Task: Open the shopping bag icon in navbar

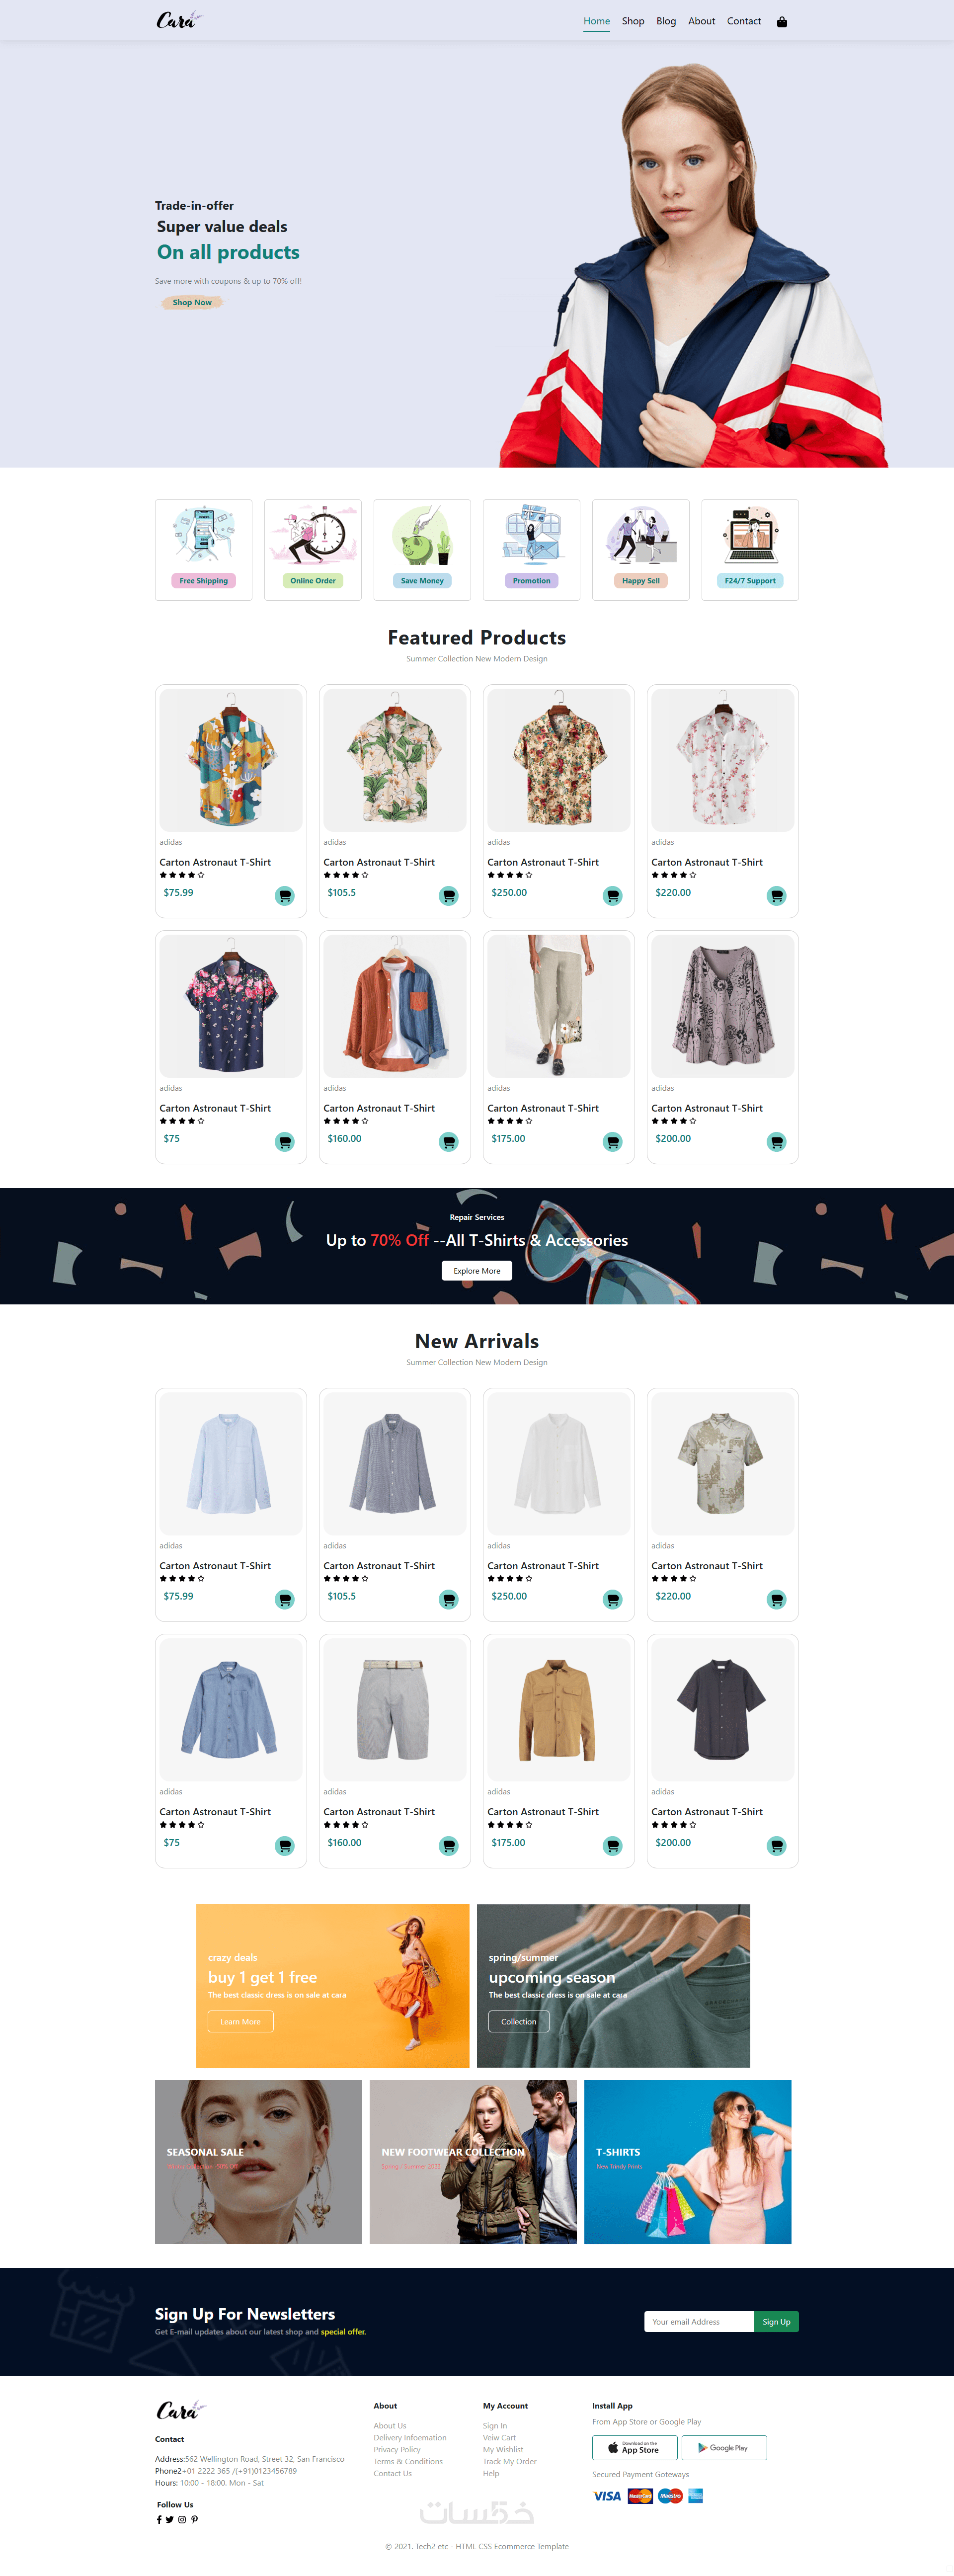Action: click(x=782, y=22)
